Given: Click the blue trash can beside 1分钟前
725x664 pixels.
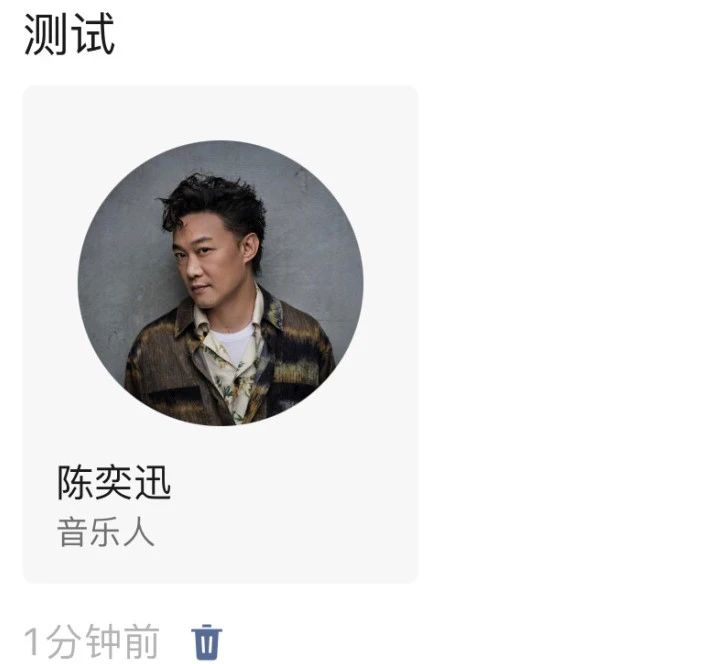Looking at the screenshot, I should pos(207,642).
